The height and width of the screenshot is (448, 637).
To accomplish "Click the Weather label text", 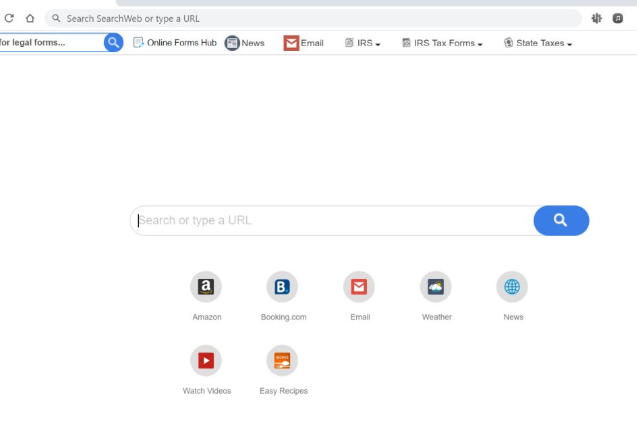I will (x=437, y=317).
